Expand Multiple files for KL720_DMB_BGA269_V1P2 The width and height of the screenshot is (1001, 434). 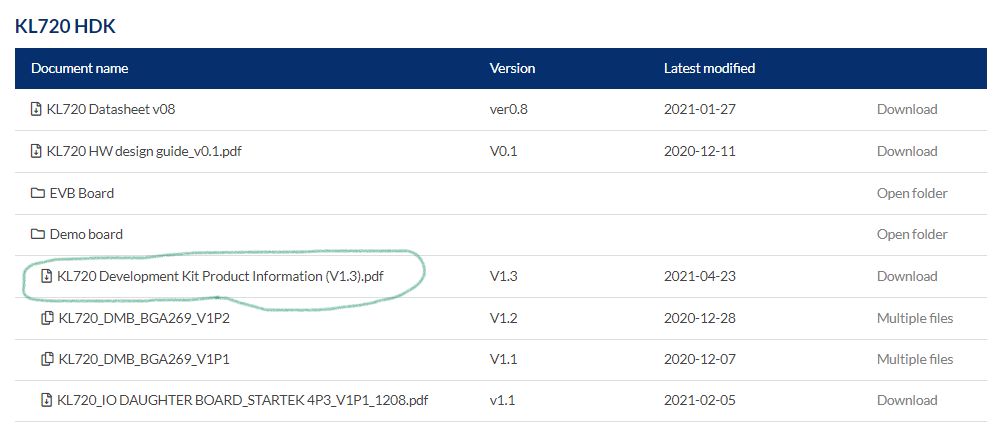pyautogui.click(x=915, y=318)
